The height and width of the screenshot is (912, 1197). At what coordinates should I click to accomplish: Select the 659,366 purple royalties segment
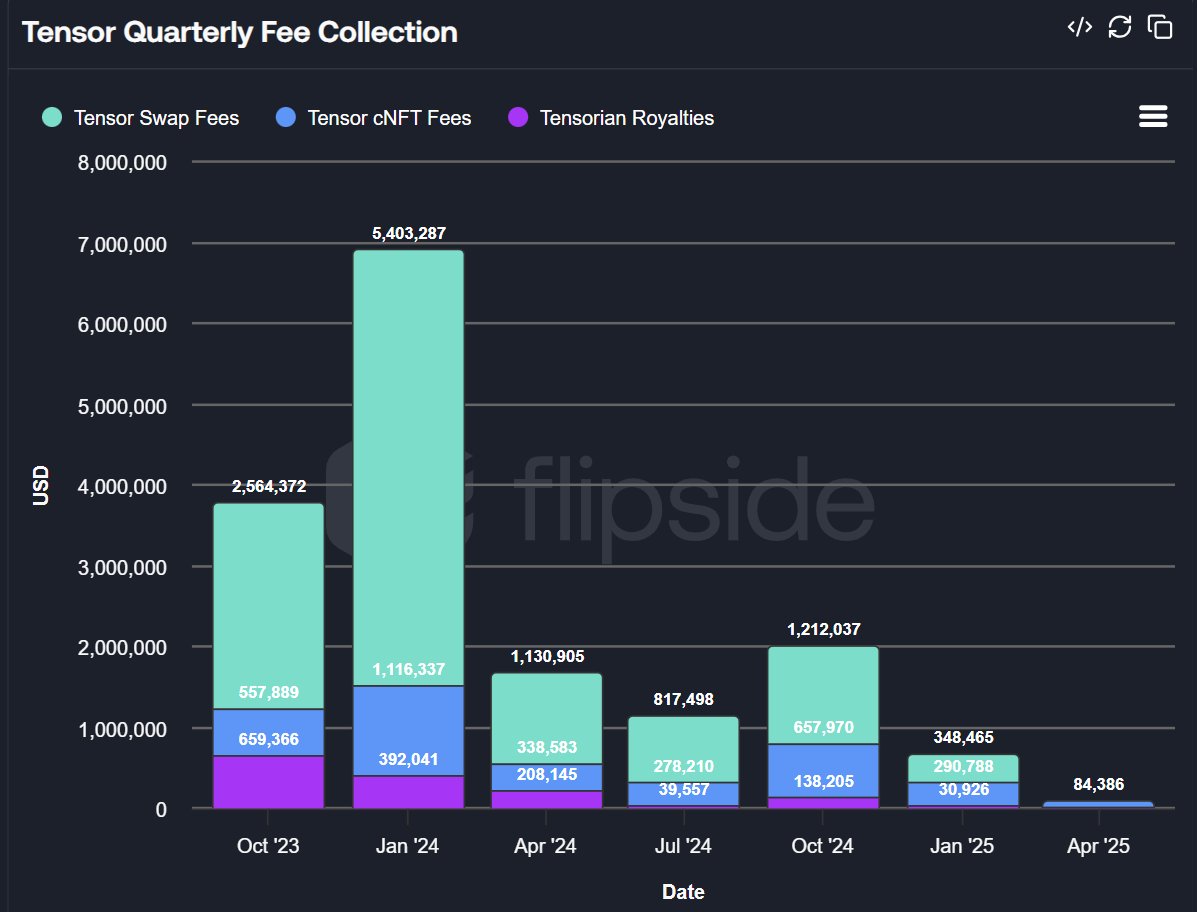(269, 781)
